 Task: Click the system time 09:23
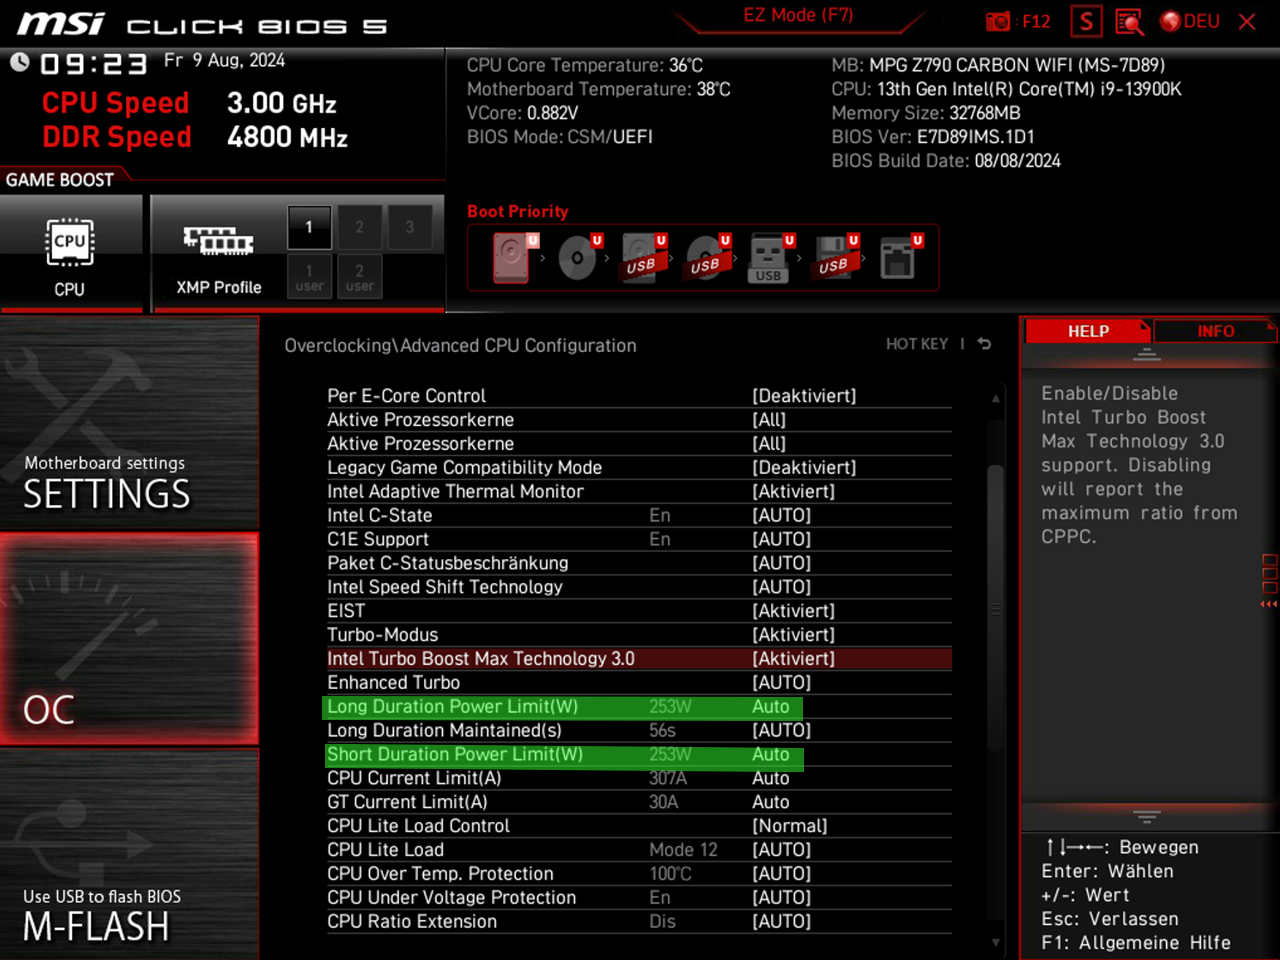(x=94, y=65)
